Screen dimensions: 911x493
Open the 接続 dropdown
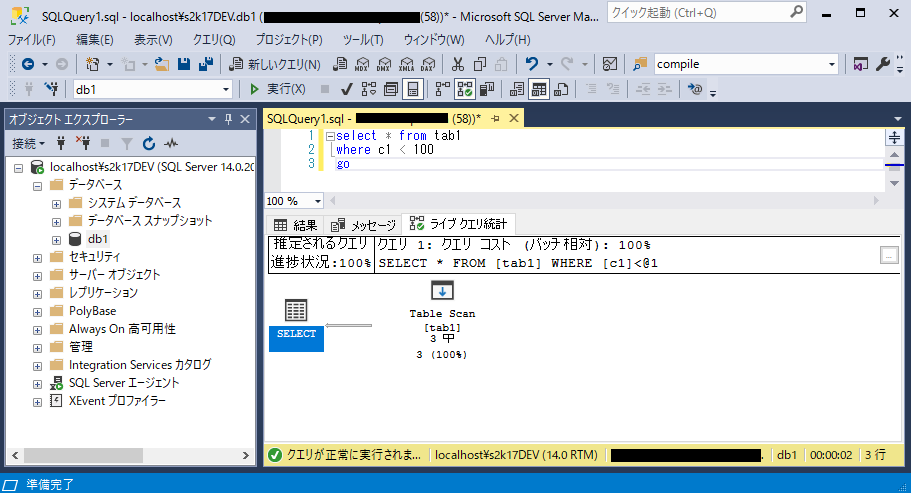pos(28,143)
